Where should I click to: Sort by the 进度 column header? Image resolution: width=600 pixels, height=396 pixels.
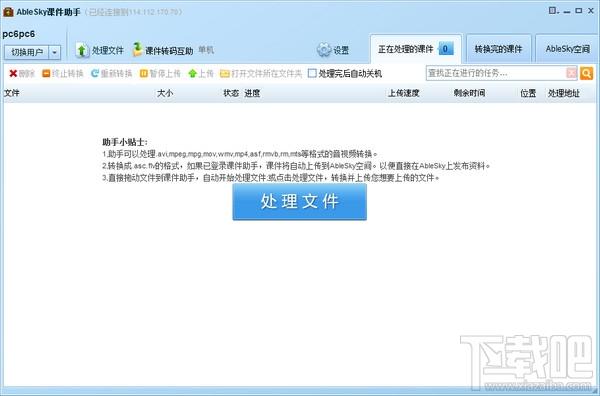pyautogui.click(x=252, y=93)
